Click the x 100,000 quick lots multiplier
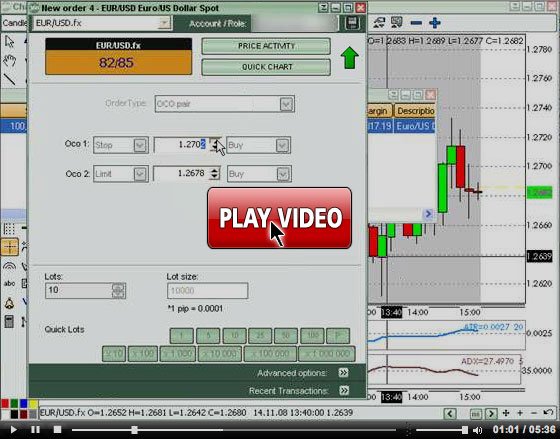Viewport: 560px width, 439px height. [270, 354]
